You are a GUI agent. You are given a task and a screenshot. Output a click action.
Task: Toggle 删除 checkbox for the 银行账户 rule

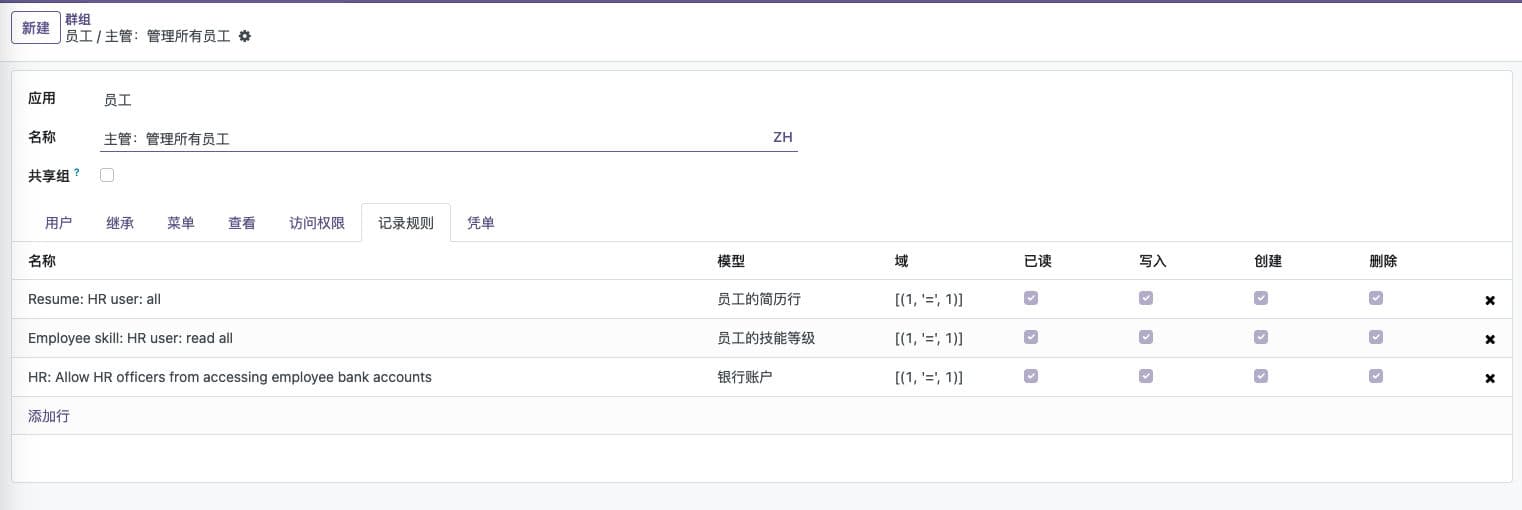pos(1376,376)
